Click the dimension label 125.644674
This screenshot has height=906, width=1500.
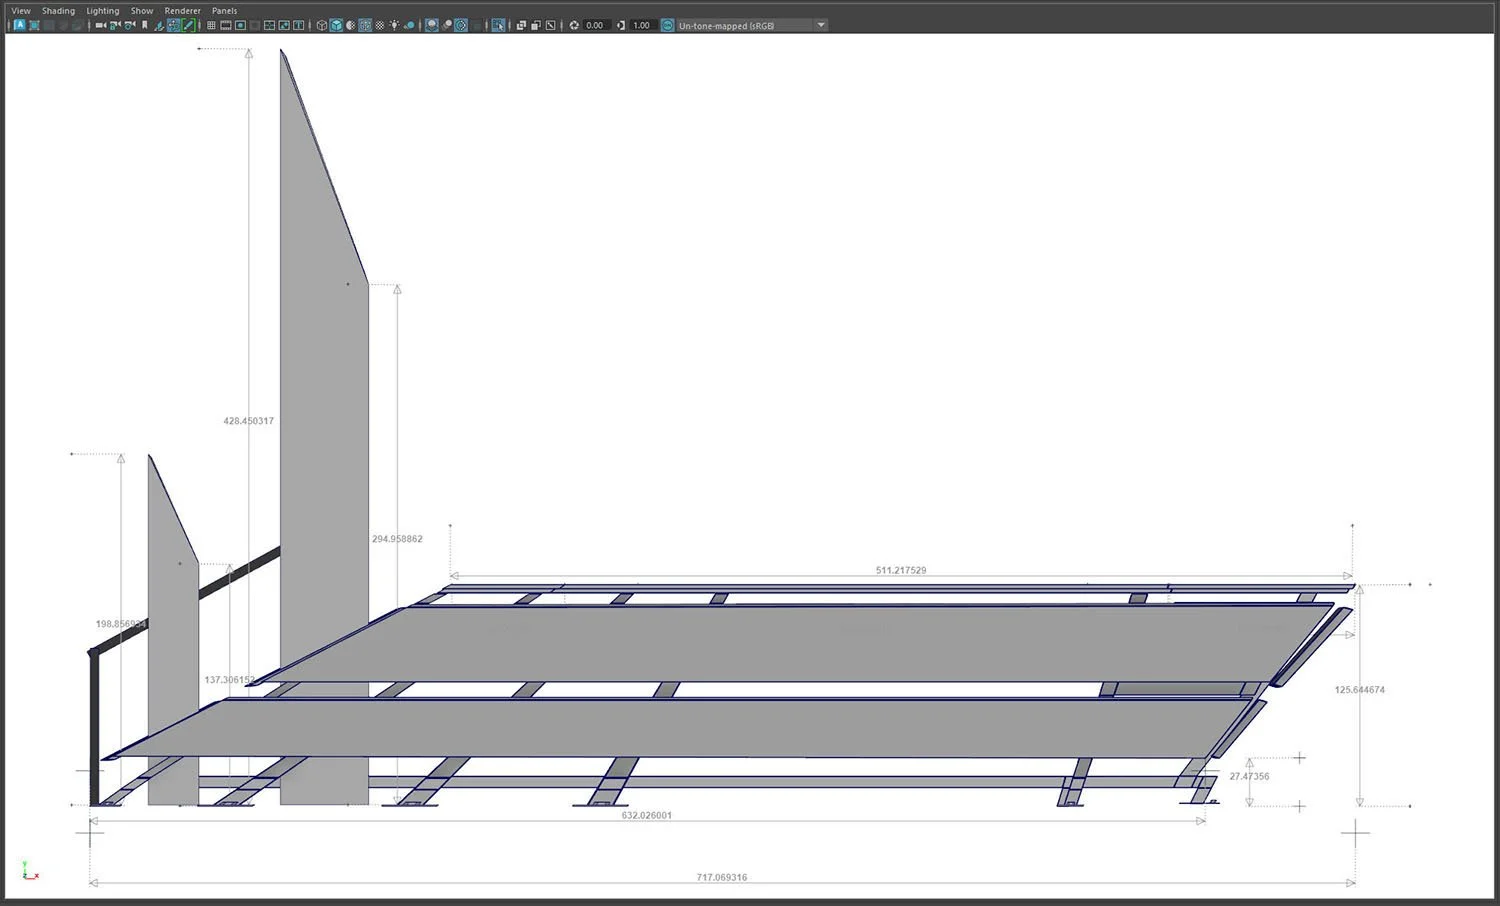tap(1360, 690)
